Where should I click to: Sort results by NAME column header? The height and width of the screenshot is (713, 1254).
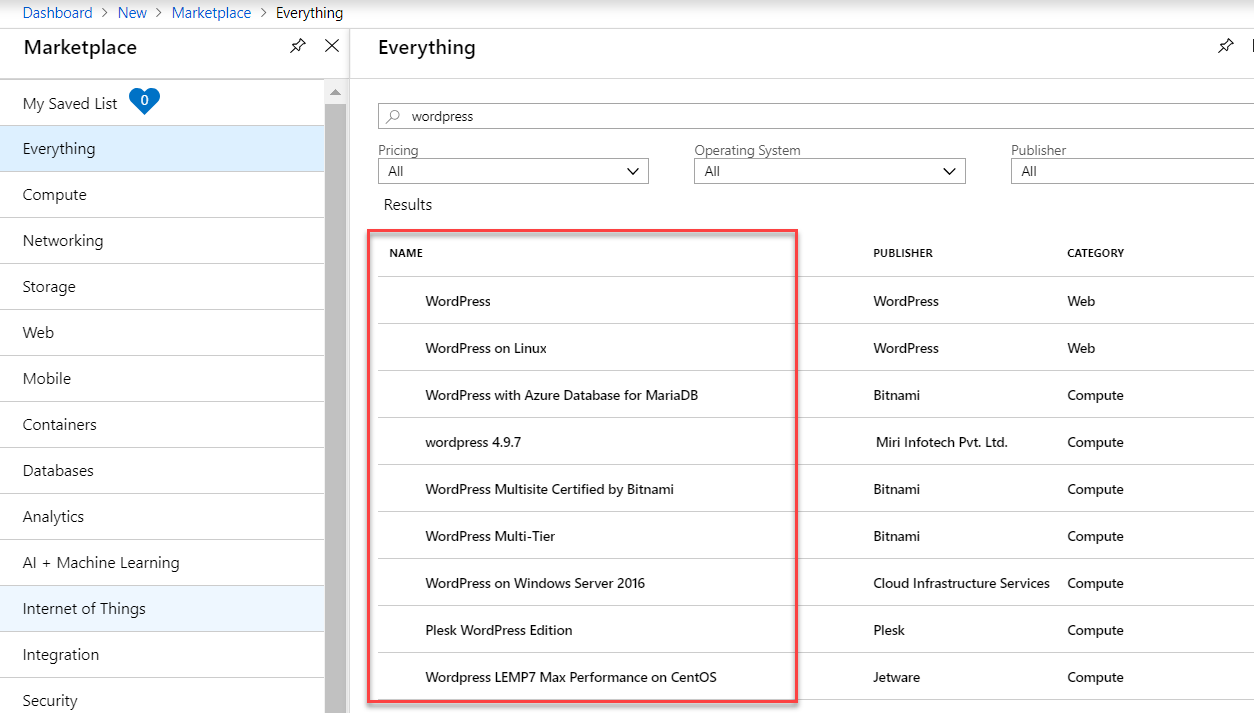click(x=406, y=253)
